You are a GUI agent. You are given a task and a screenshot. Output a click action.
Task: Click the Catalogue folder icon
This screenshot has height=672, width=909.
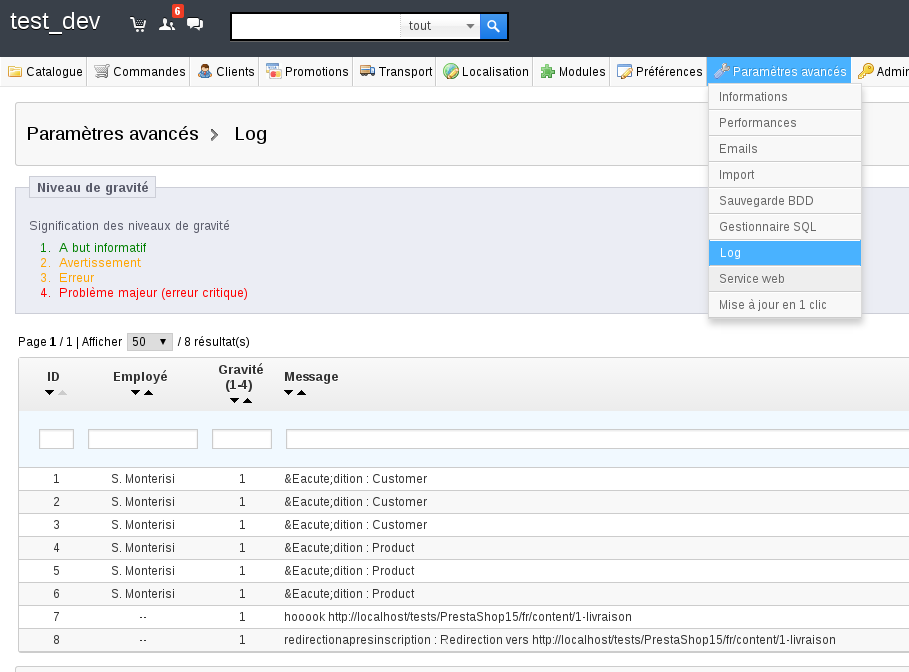pos(15,71)
